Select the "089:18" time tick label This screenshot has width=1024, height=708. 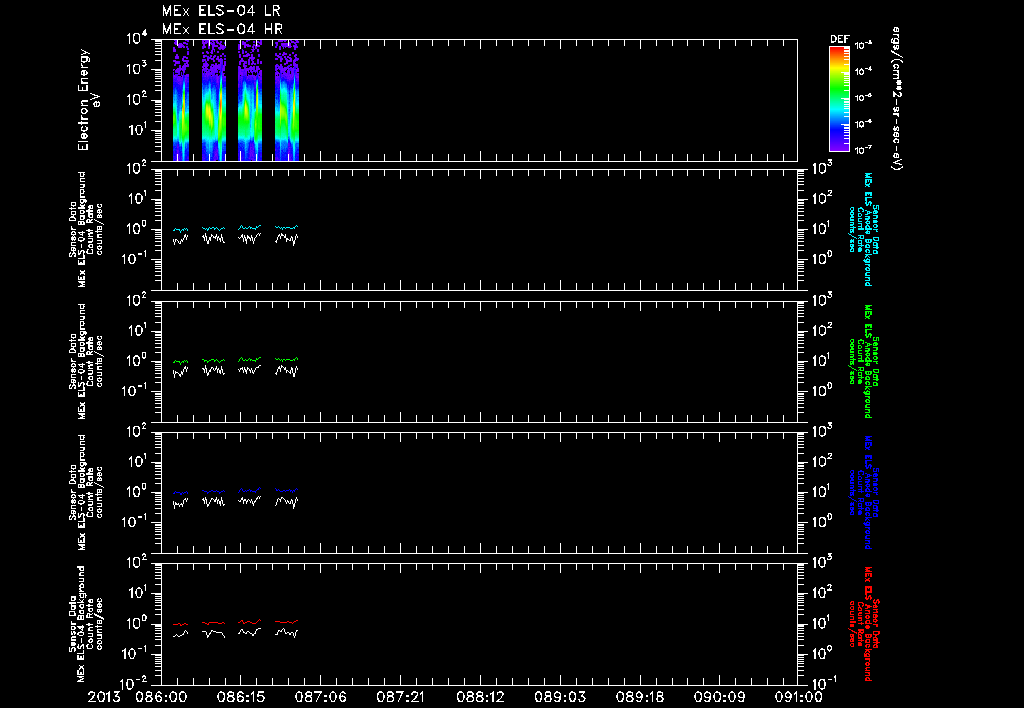coord(639,697)
